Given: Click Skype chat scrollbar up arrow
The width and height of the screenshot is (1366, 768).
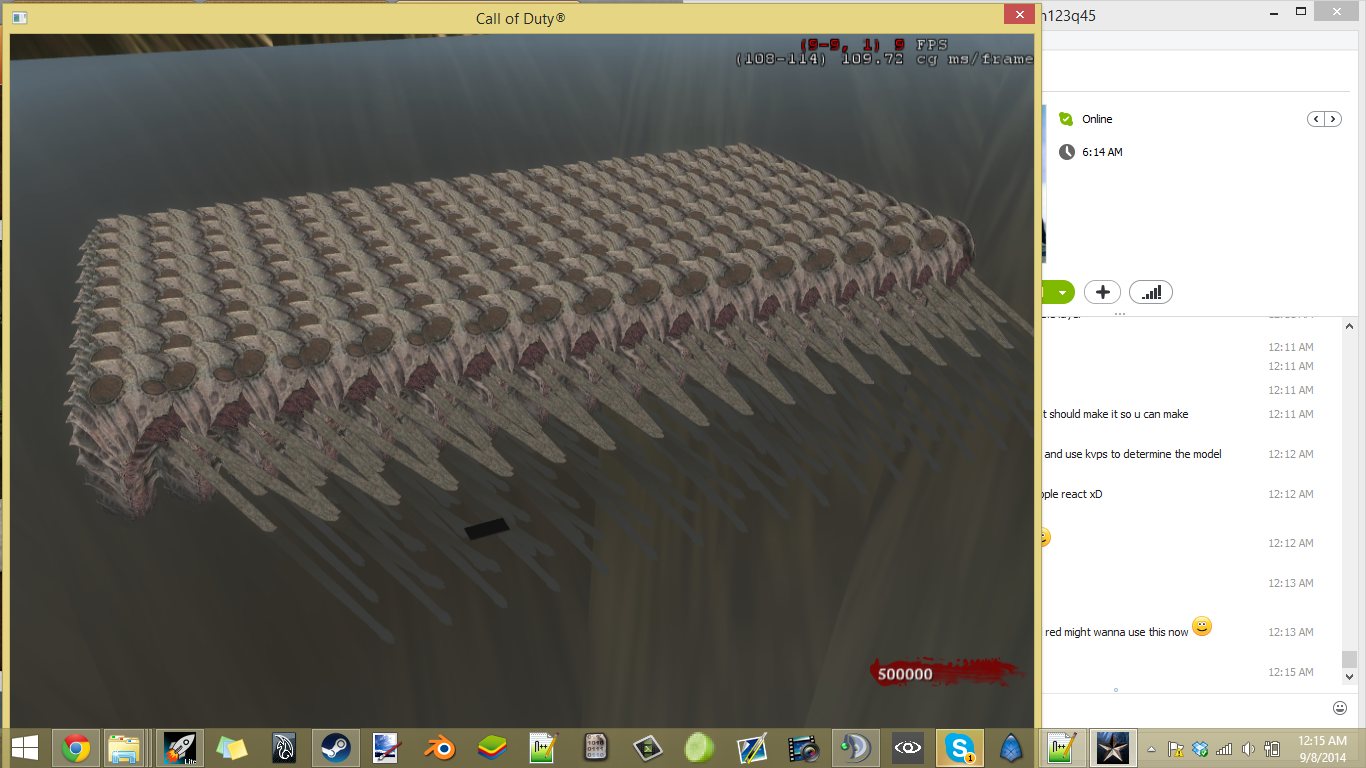Looking at the screenshot, I should pyautogui.click(x=1349, y=327).
